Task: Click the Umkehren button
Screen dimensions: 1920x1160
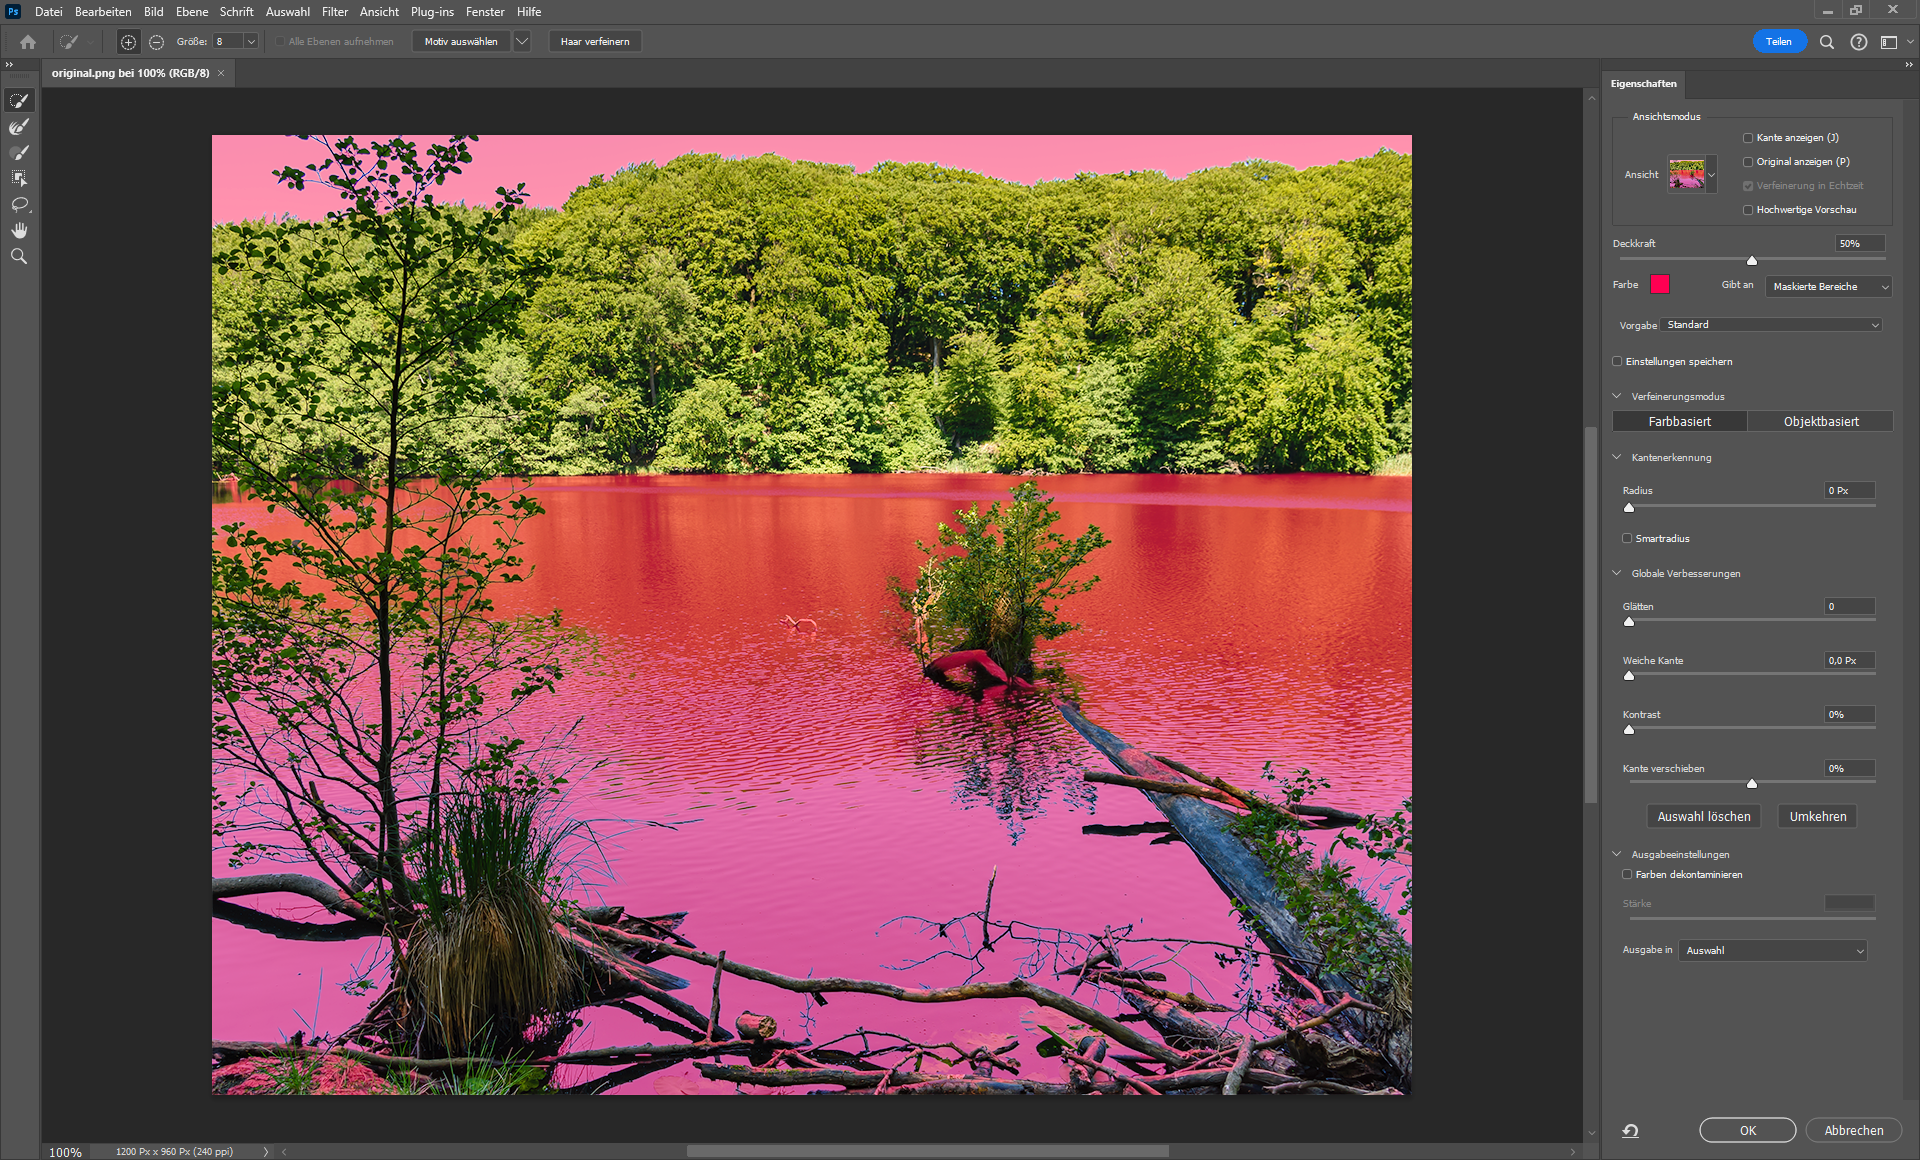Action: click(1817, 817)
